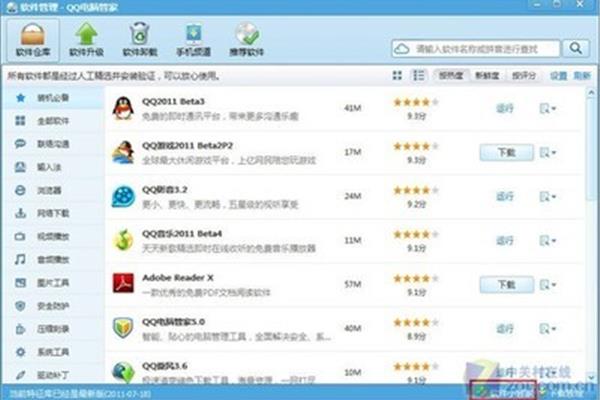
Task: Click the QQ影音3.2 film reel icon
Action: click(x=123, y=196)
